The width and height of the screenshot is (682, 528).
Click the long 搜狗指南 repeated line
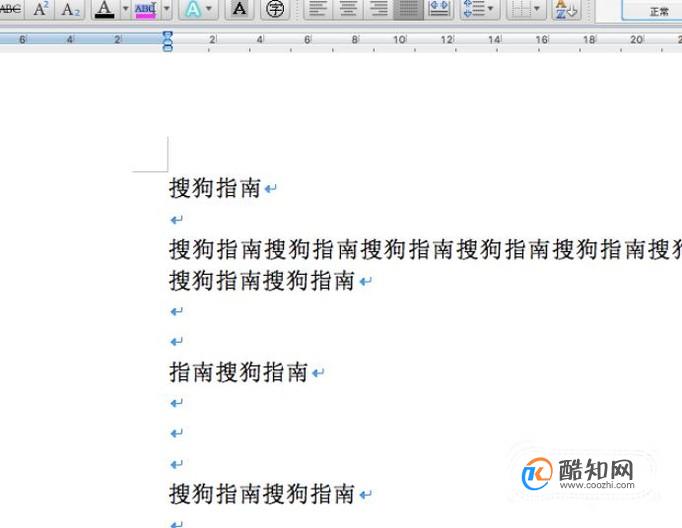click(x=425, y=250)
